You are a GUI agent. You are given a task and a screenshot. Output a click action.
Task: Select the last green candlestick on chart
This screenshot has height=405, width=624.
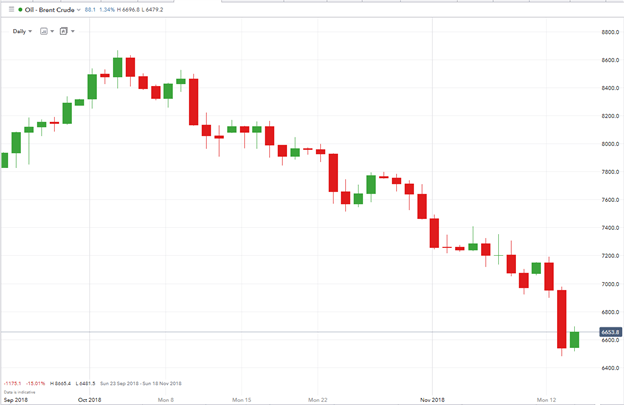[574, 340]
